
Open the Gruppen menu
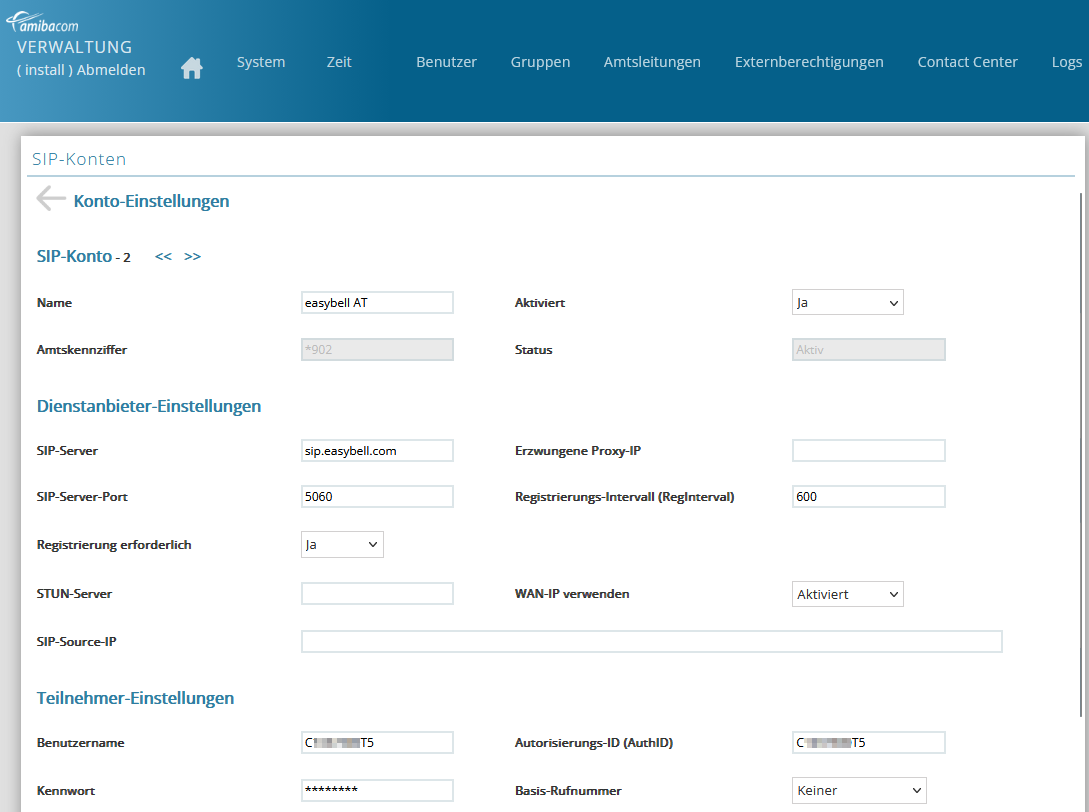pos(540,62)
